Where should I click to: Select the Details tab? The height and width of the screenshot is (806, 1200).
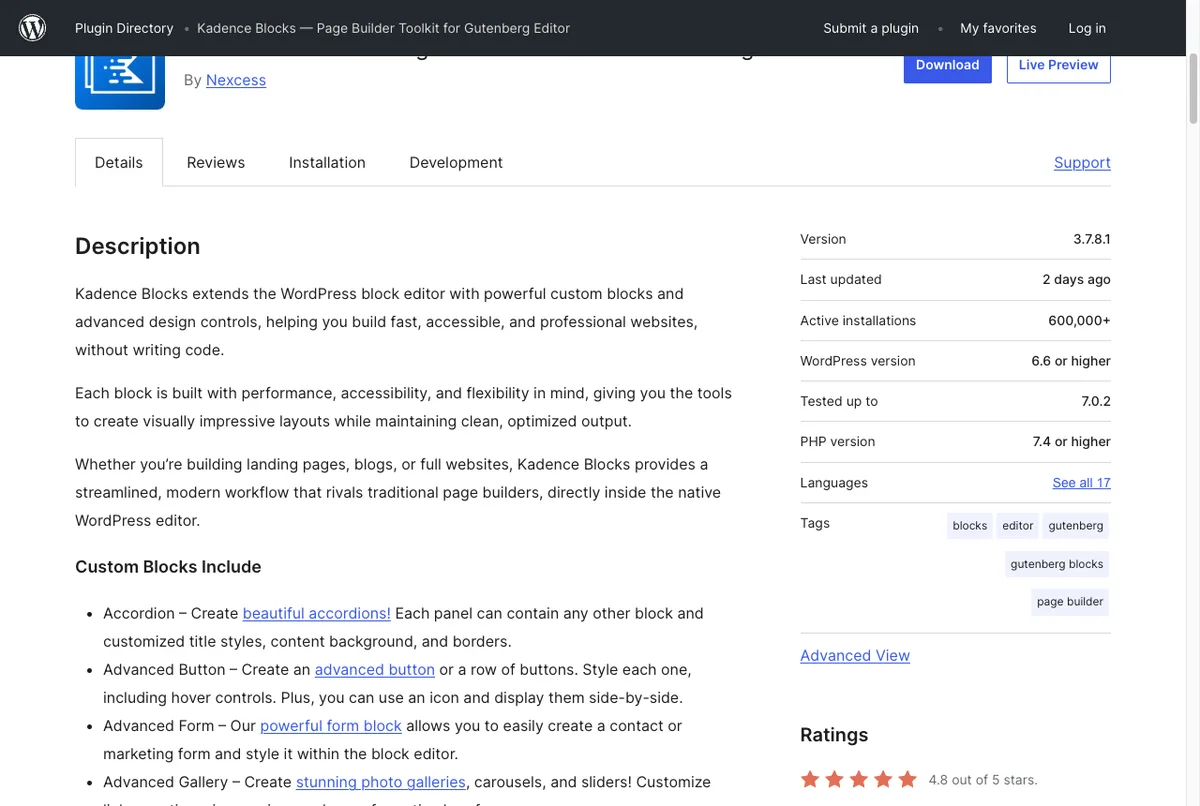click(119, 162)
